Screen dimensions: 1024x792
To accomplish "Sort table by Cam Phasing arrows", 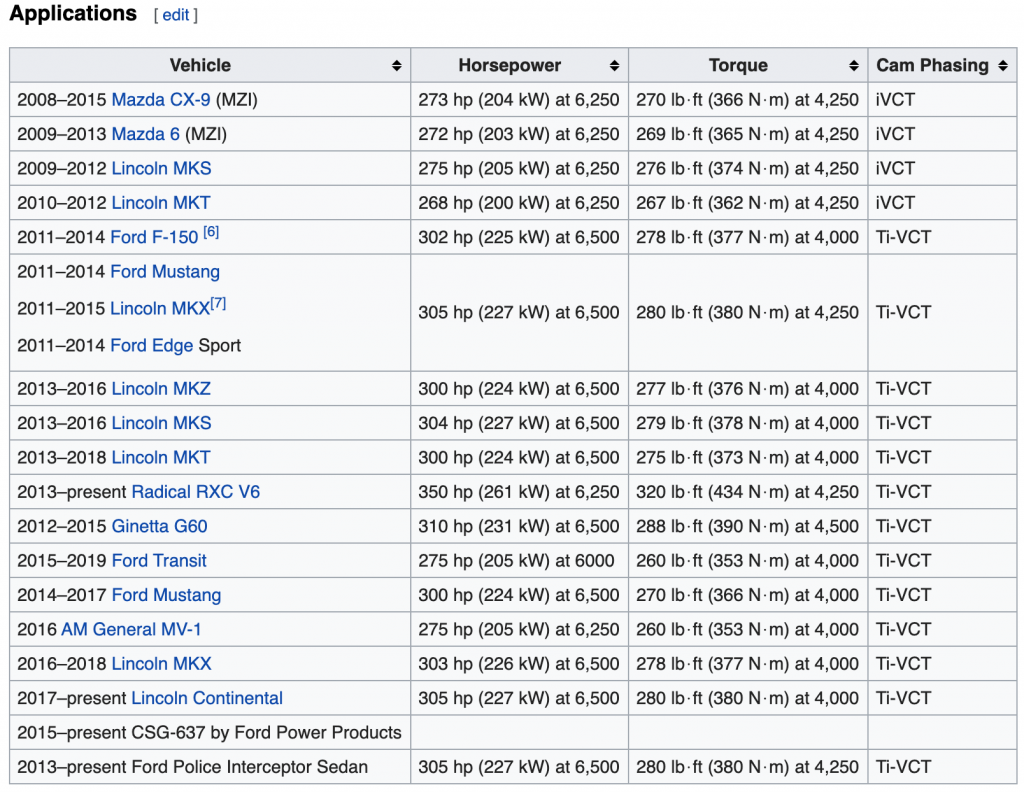I will point(1003,65).
